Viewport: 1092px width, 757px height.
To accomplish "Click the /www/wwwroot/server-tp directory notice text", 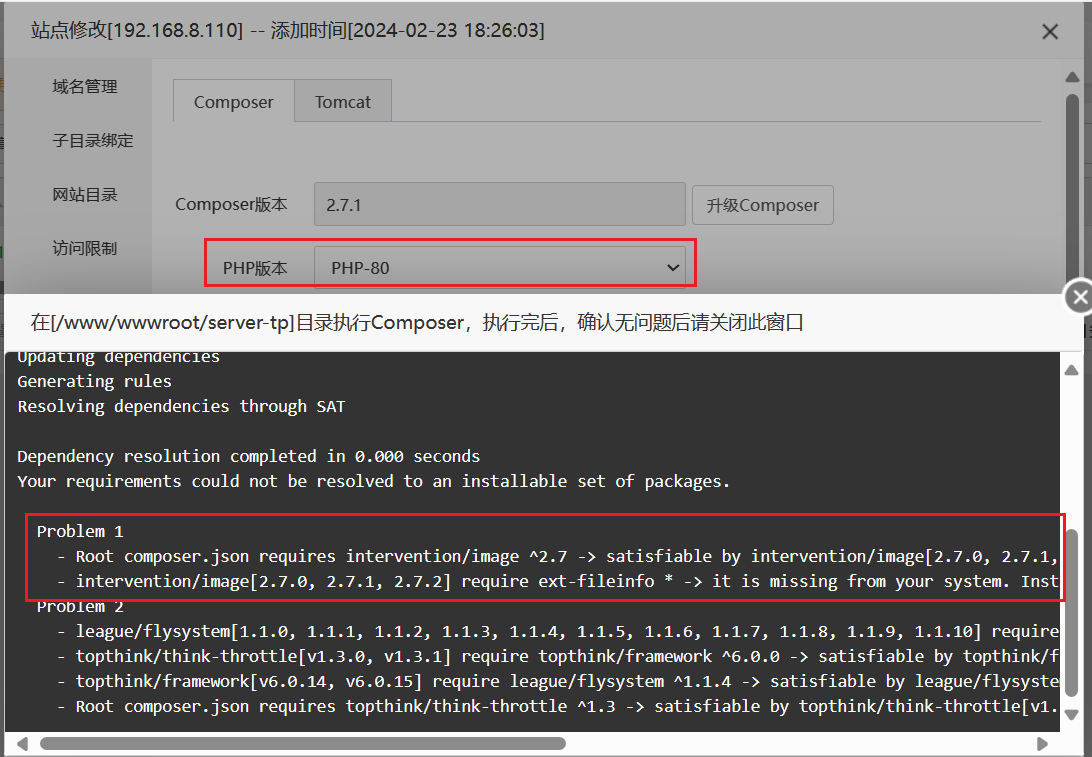I will (x=416, y=322).
